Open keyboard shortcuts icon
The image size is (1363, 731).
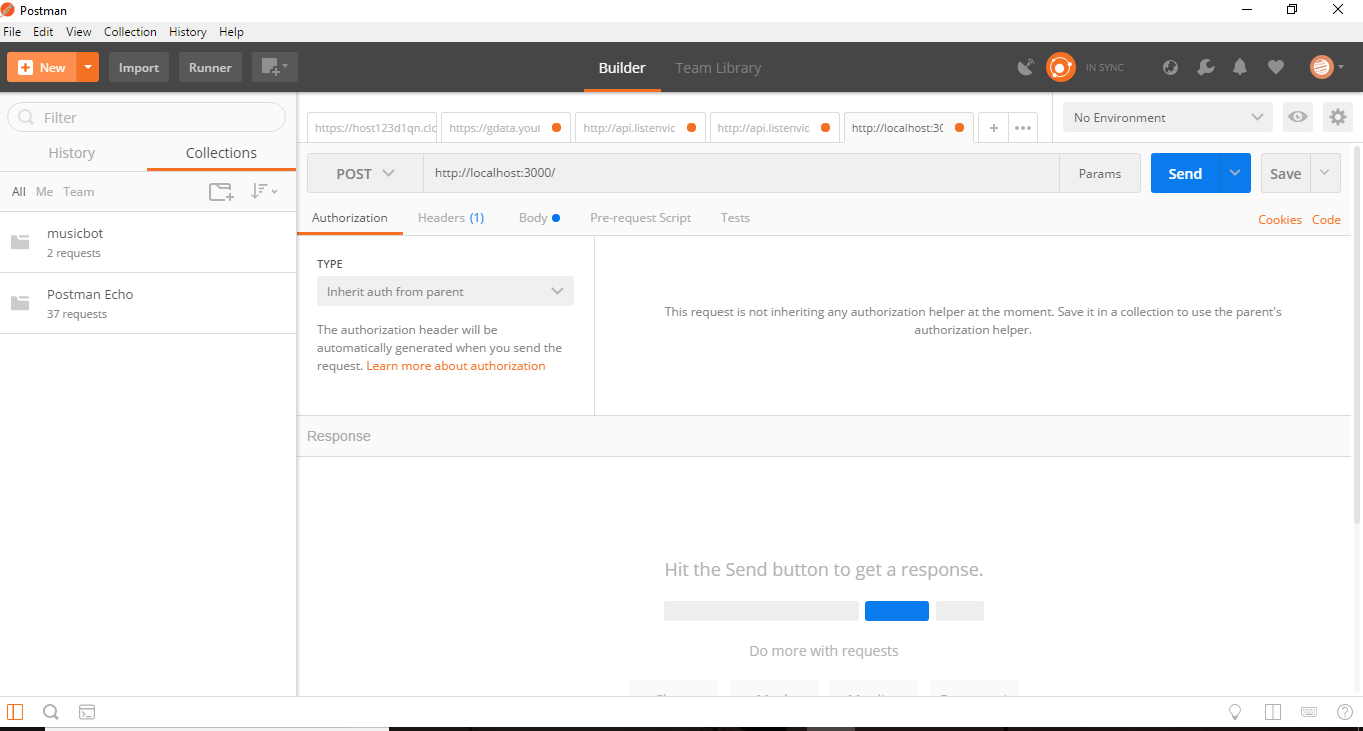coord(1309,712)
